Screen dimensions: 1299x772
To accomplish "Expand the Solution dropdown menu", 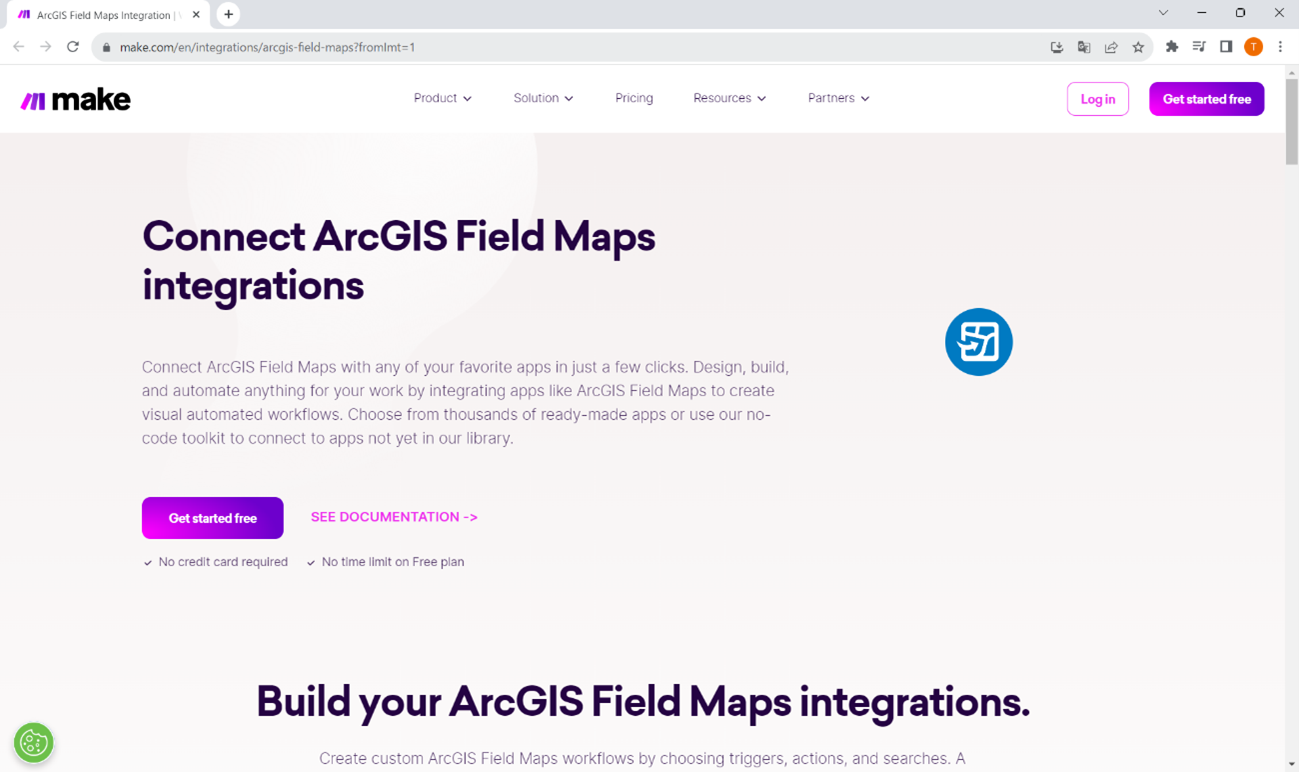I will click(543, 98).
